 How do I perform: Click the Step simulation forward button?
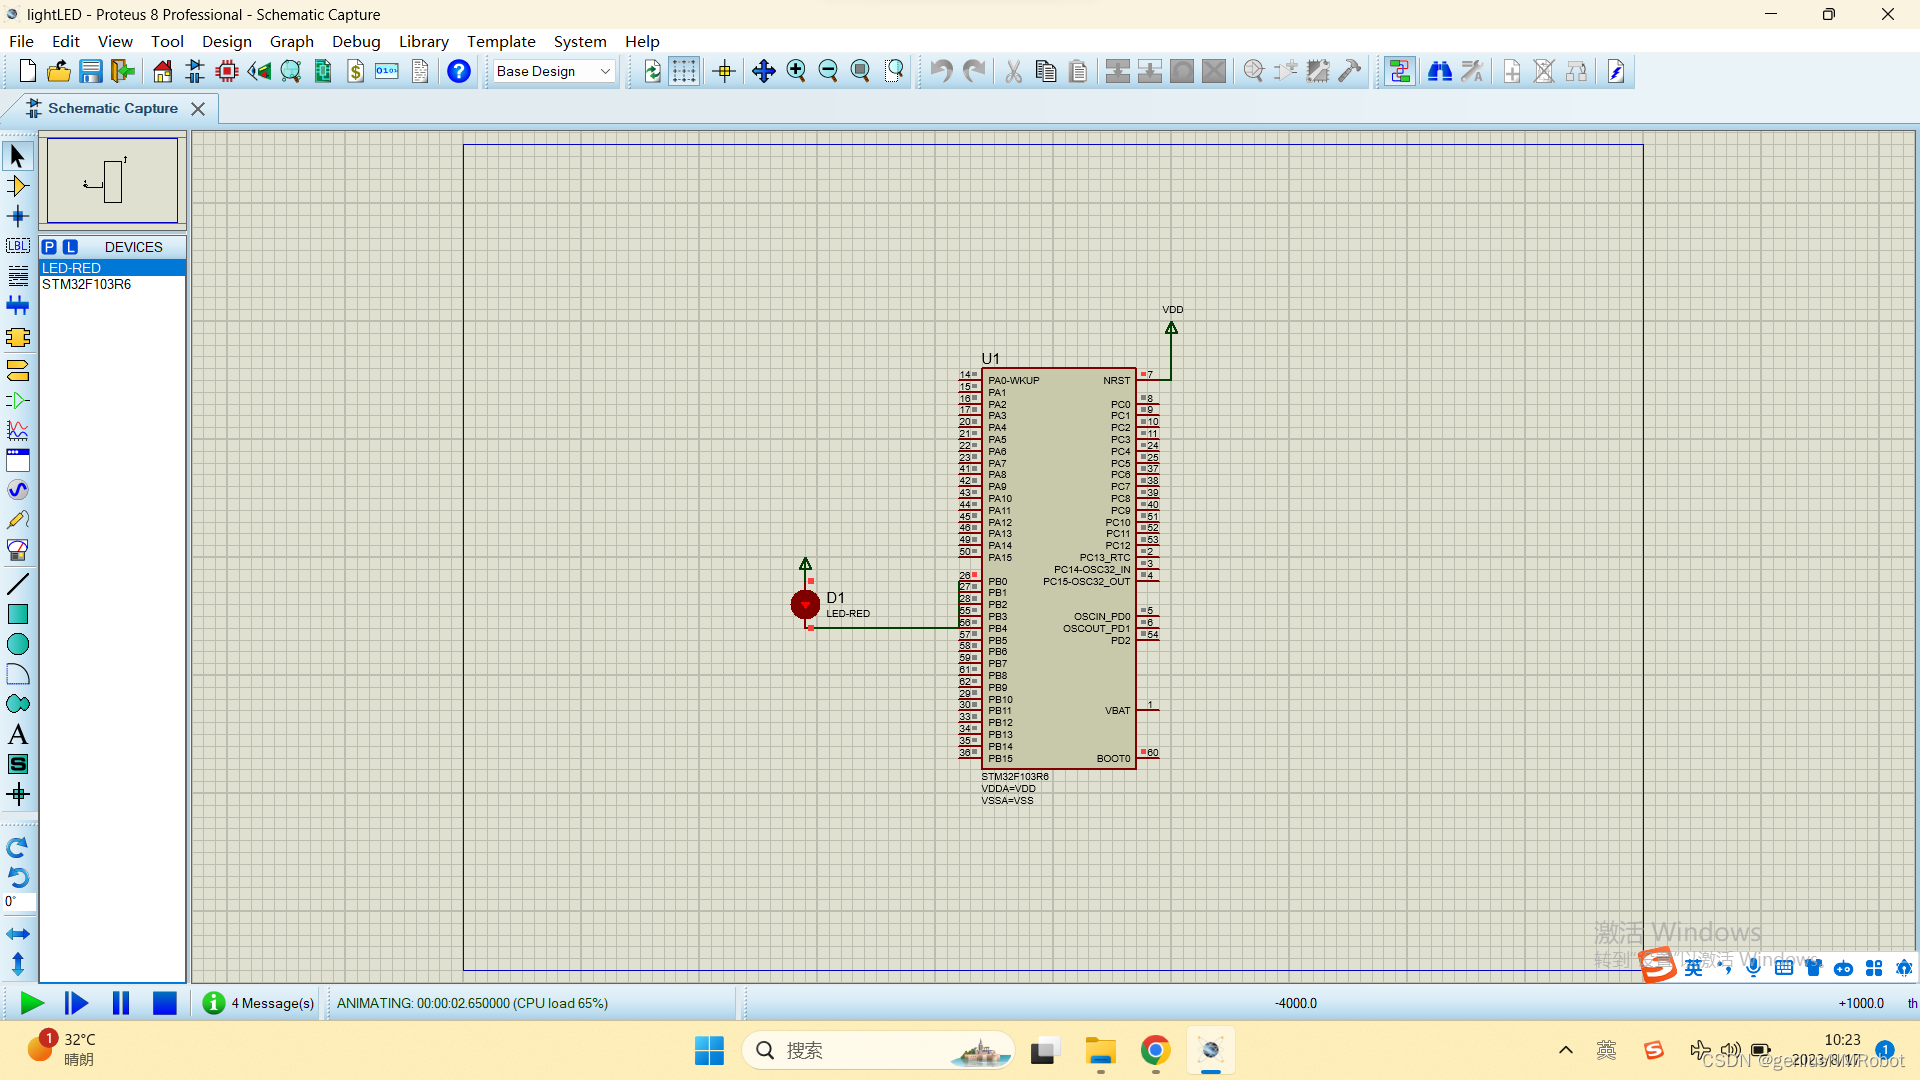[76, 1004]
